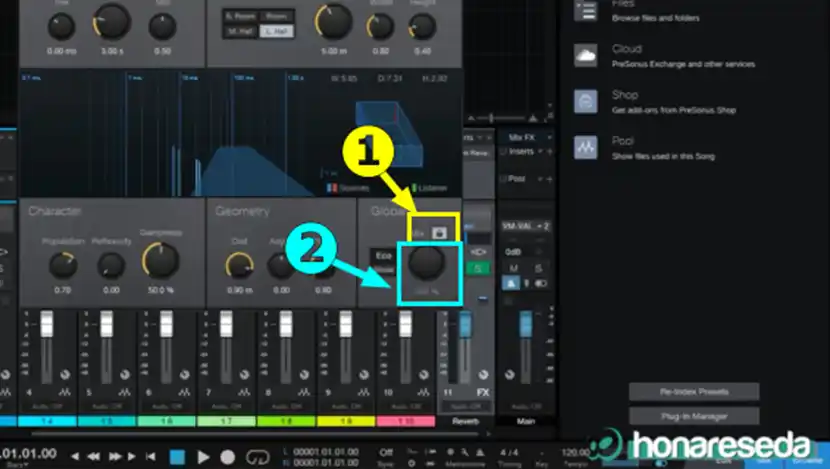Viewport: 830px width, 469px height.
Task: Click the pan knob on channel 4
Action: point(65,375)
